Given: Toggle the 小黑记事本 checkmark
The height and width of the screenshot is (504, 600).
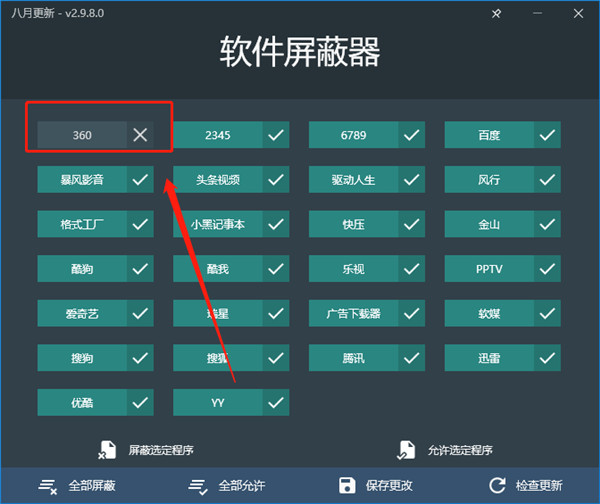Looking at the screenshot, I should (276, 224).
